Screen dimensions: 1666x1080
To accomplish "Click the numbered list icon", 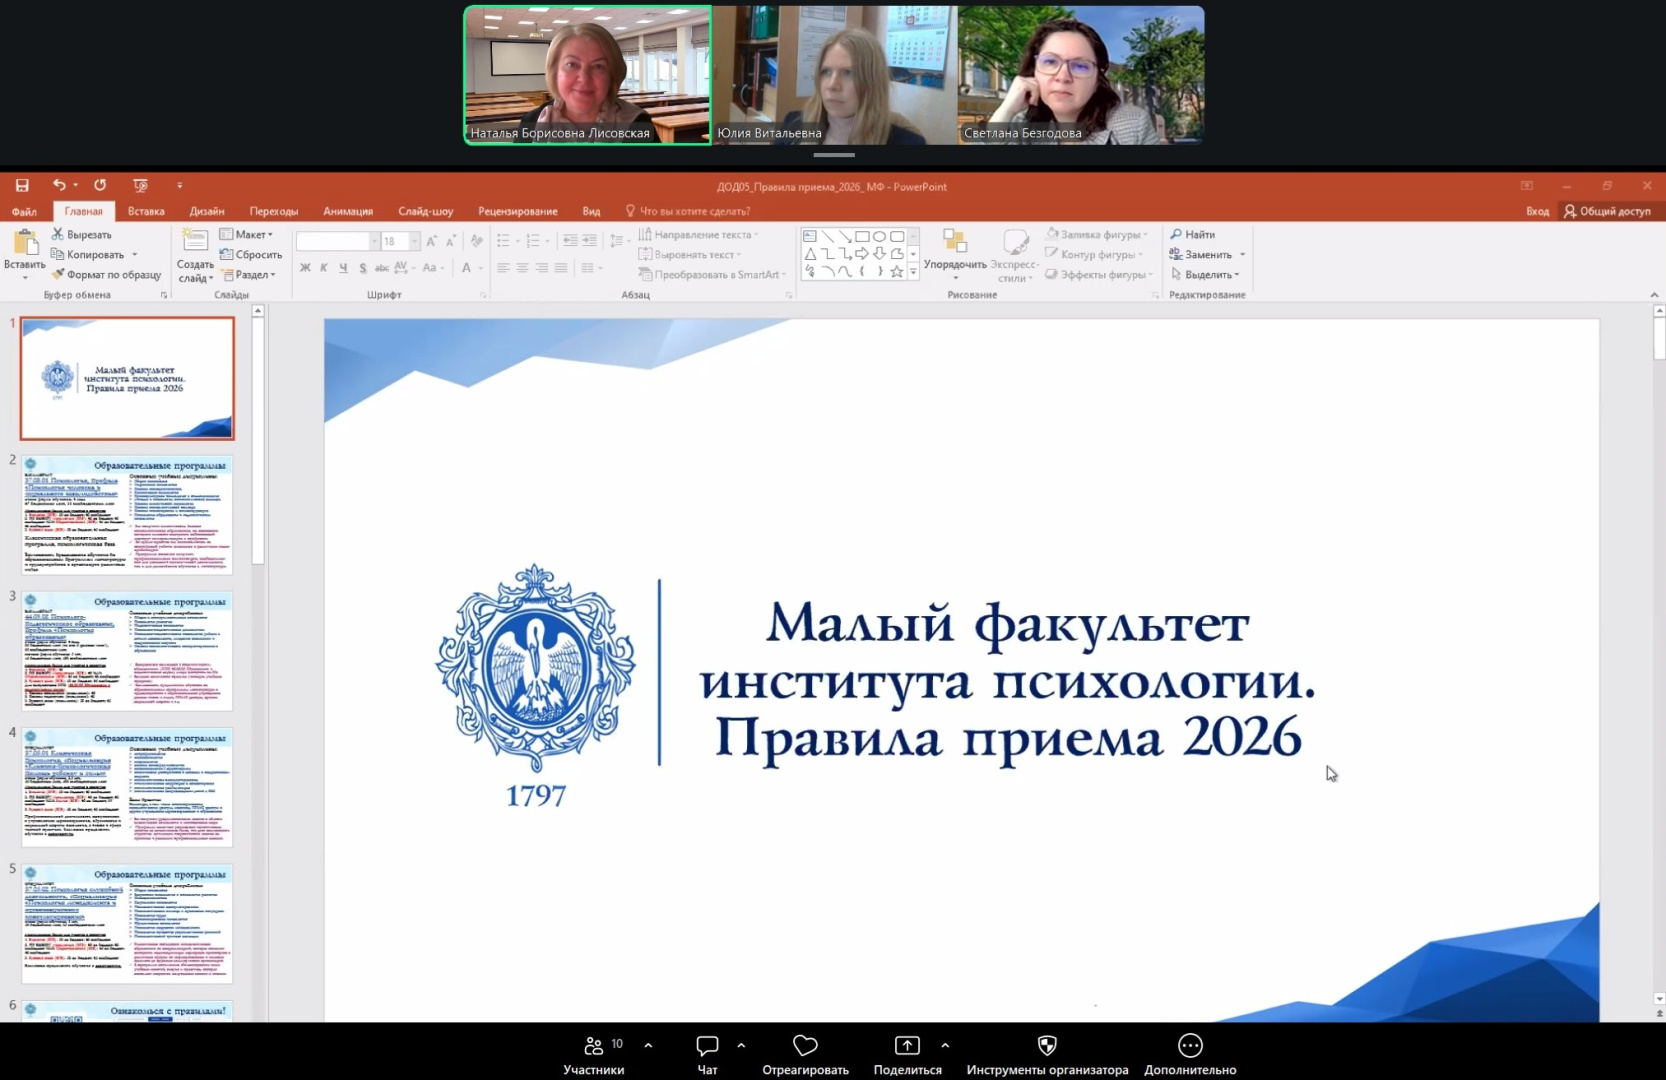I will pos(533,241).
